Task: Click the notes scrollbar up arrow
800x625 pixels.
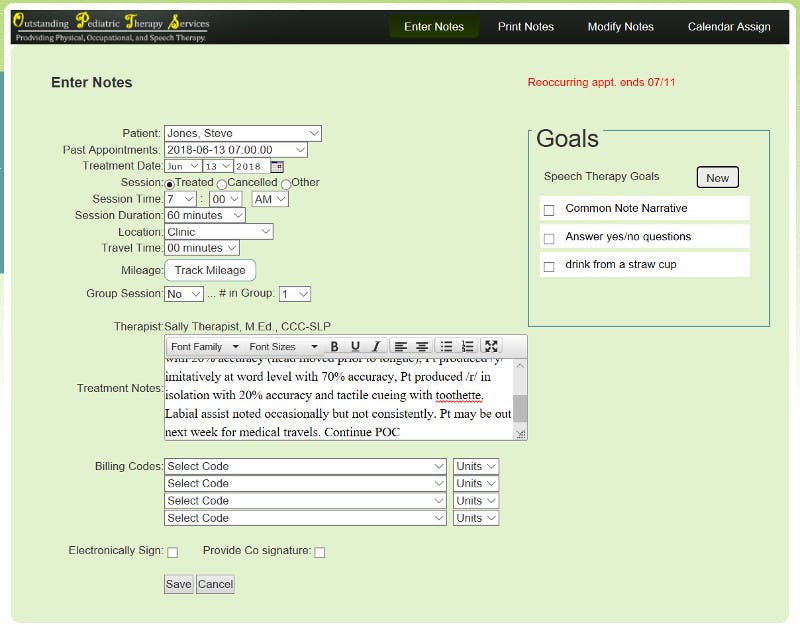Action: [x=520, y=365]
